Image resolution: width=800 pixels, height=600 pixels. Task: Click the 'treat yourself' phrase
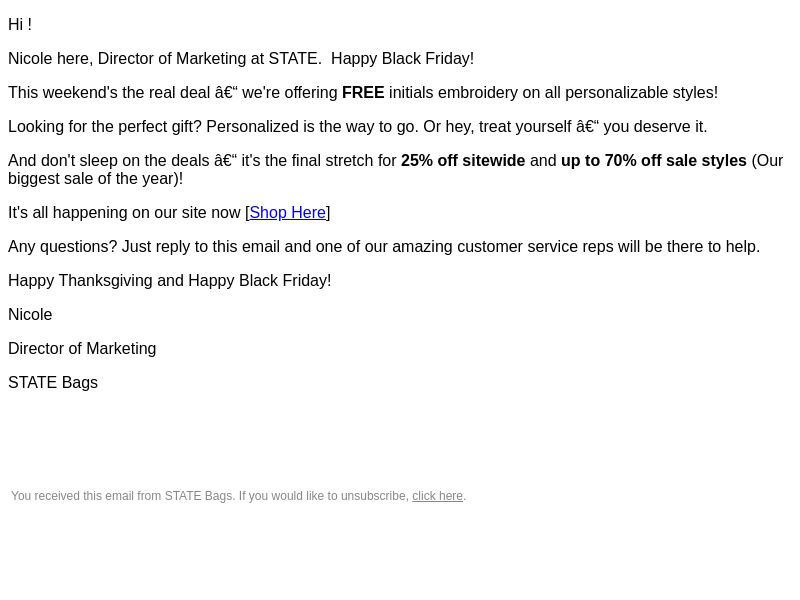(x=525, y=127)
